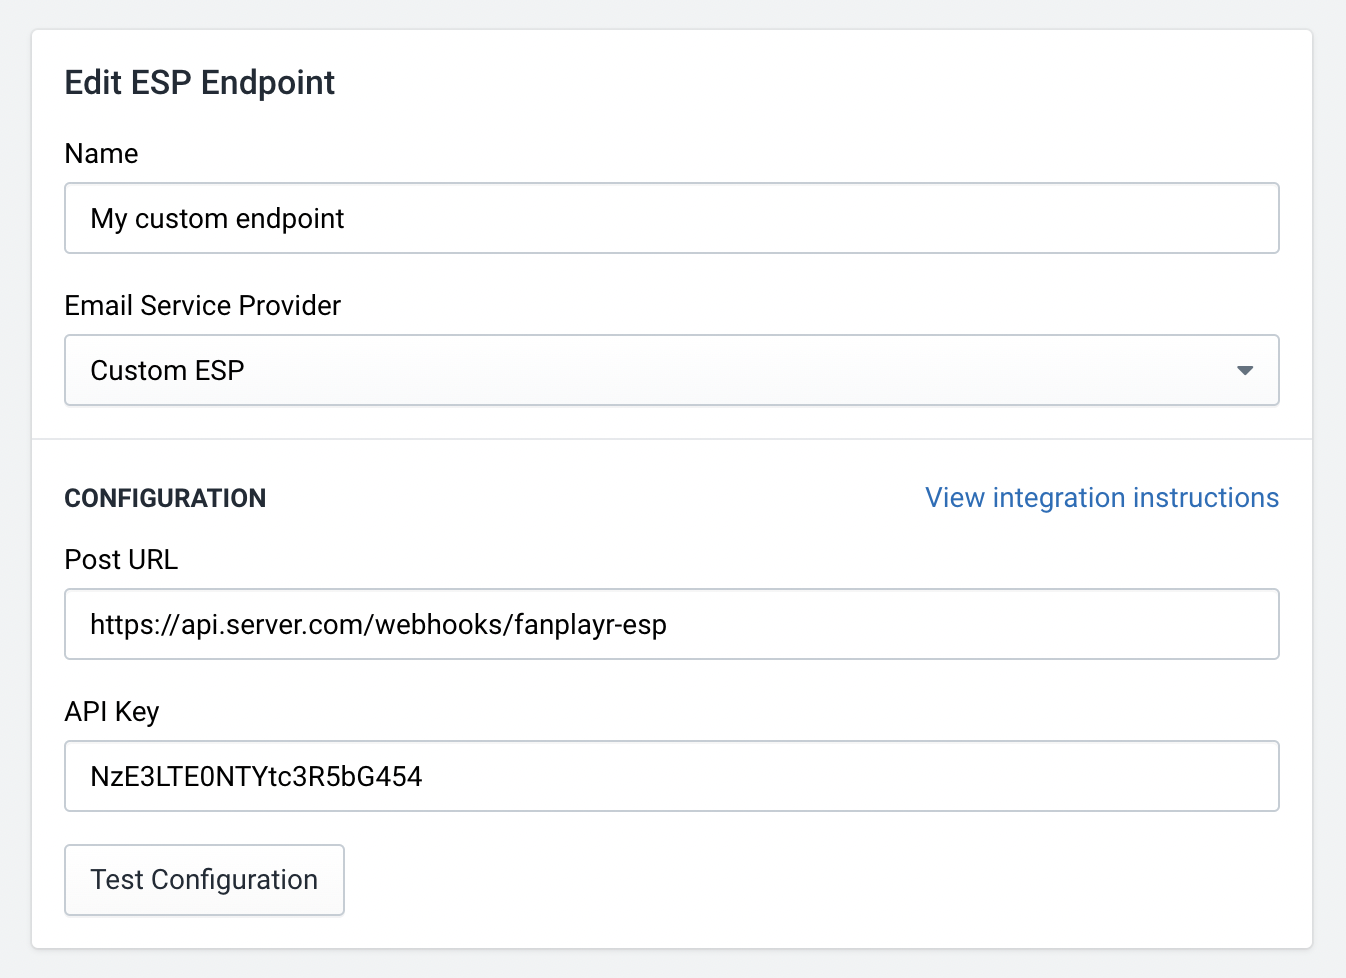This screenshot has height=978, width=1346.
Task: Click the 'API Key' label
Action: (112, 712)
